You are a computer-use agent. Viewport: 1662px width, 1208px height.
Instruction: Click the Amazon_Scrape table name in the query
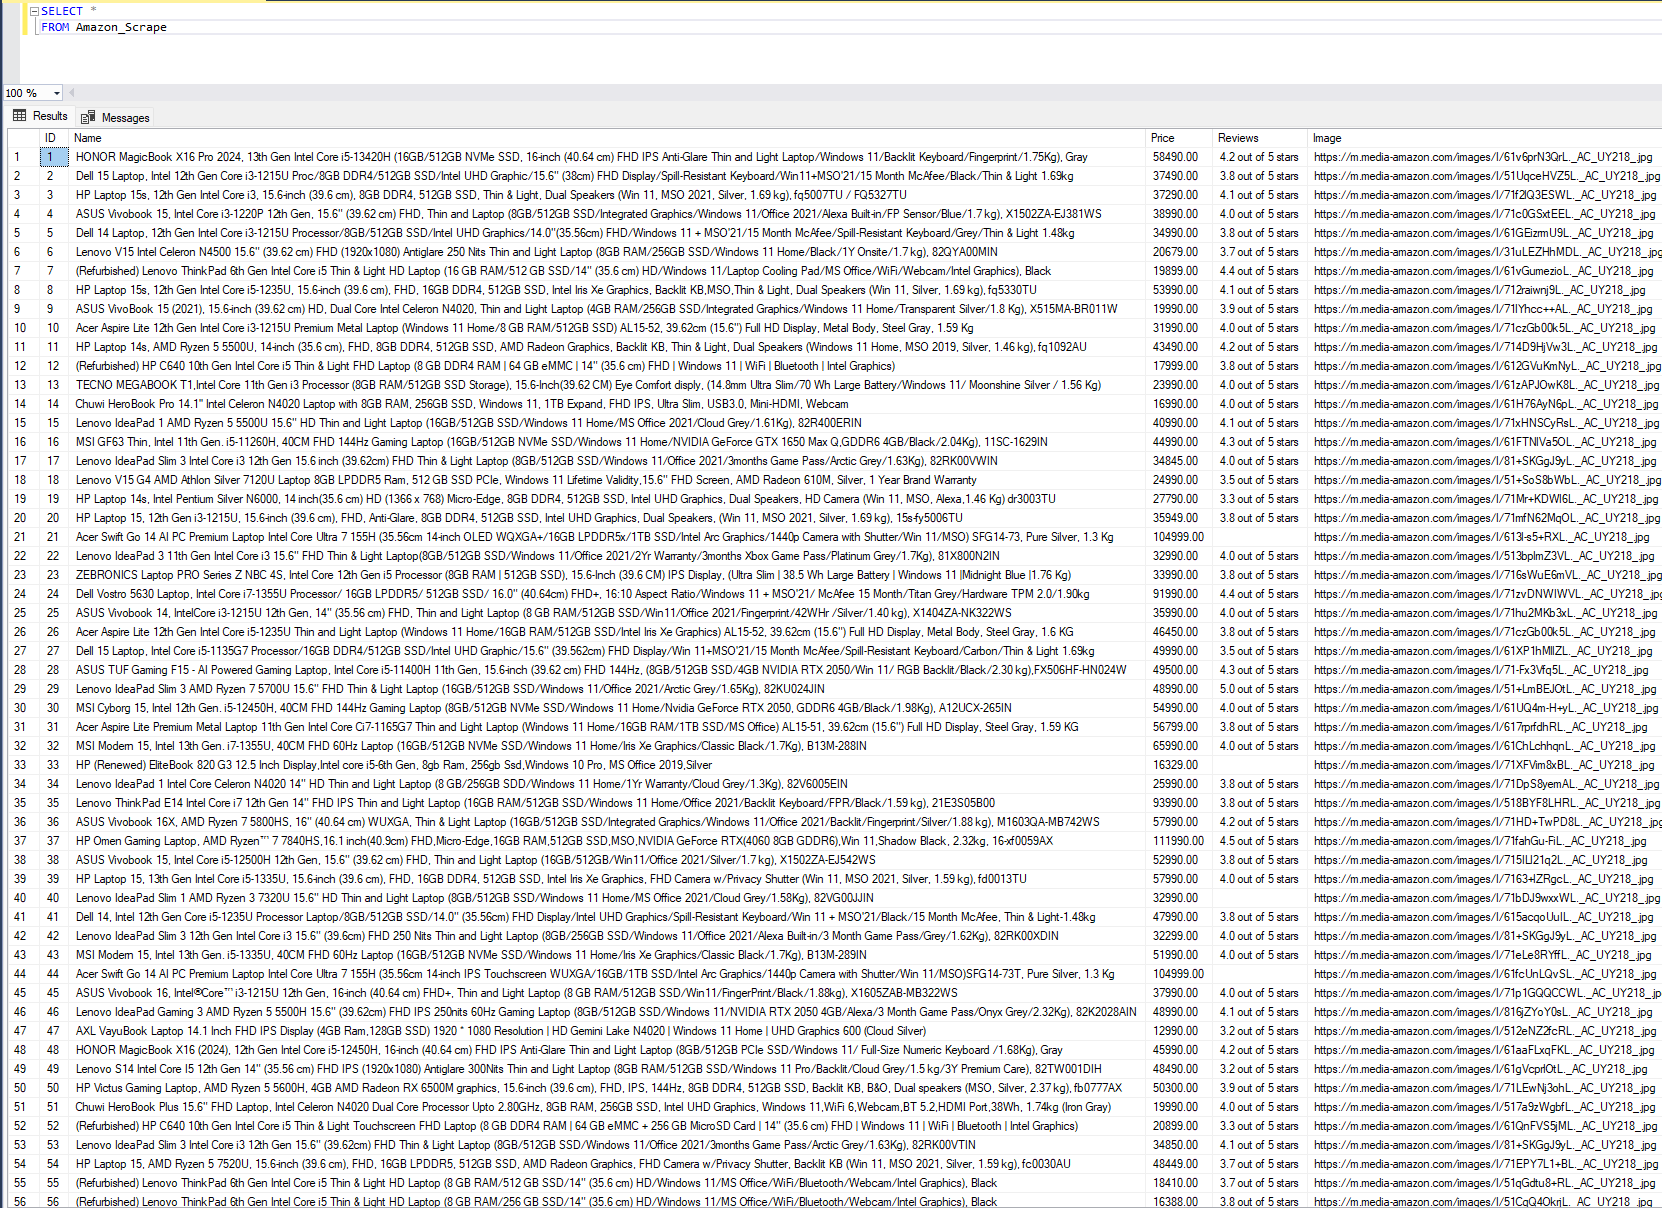(121, 27)
